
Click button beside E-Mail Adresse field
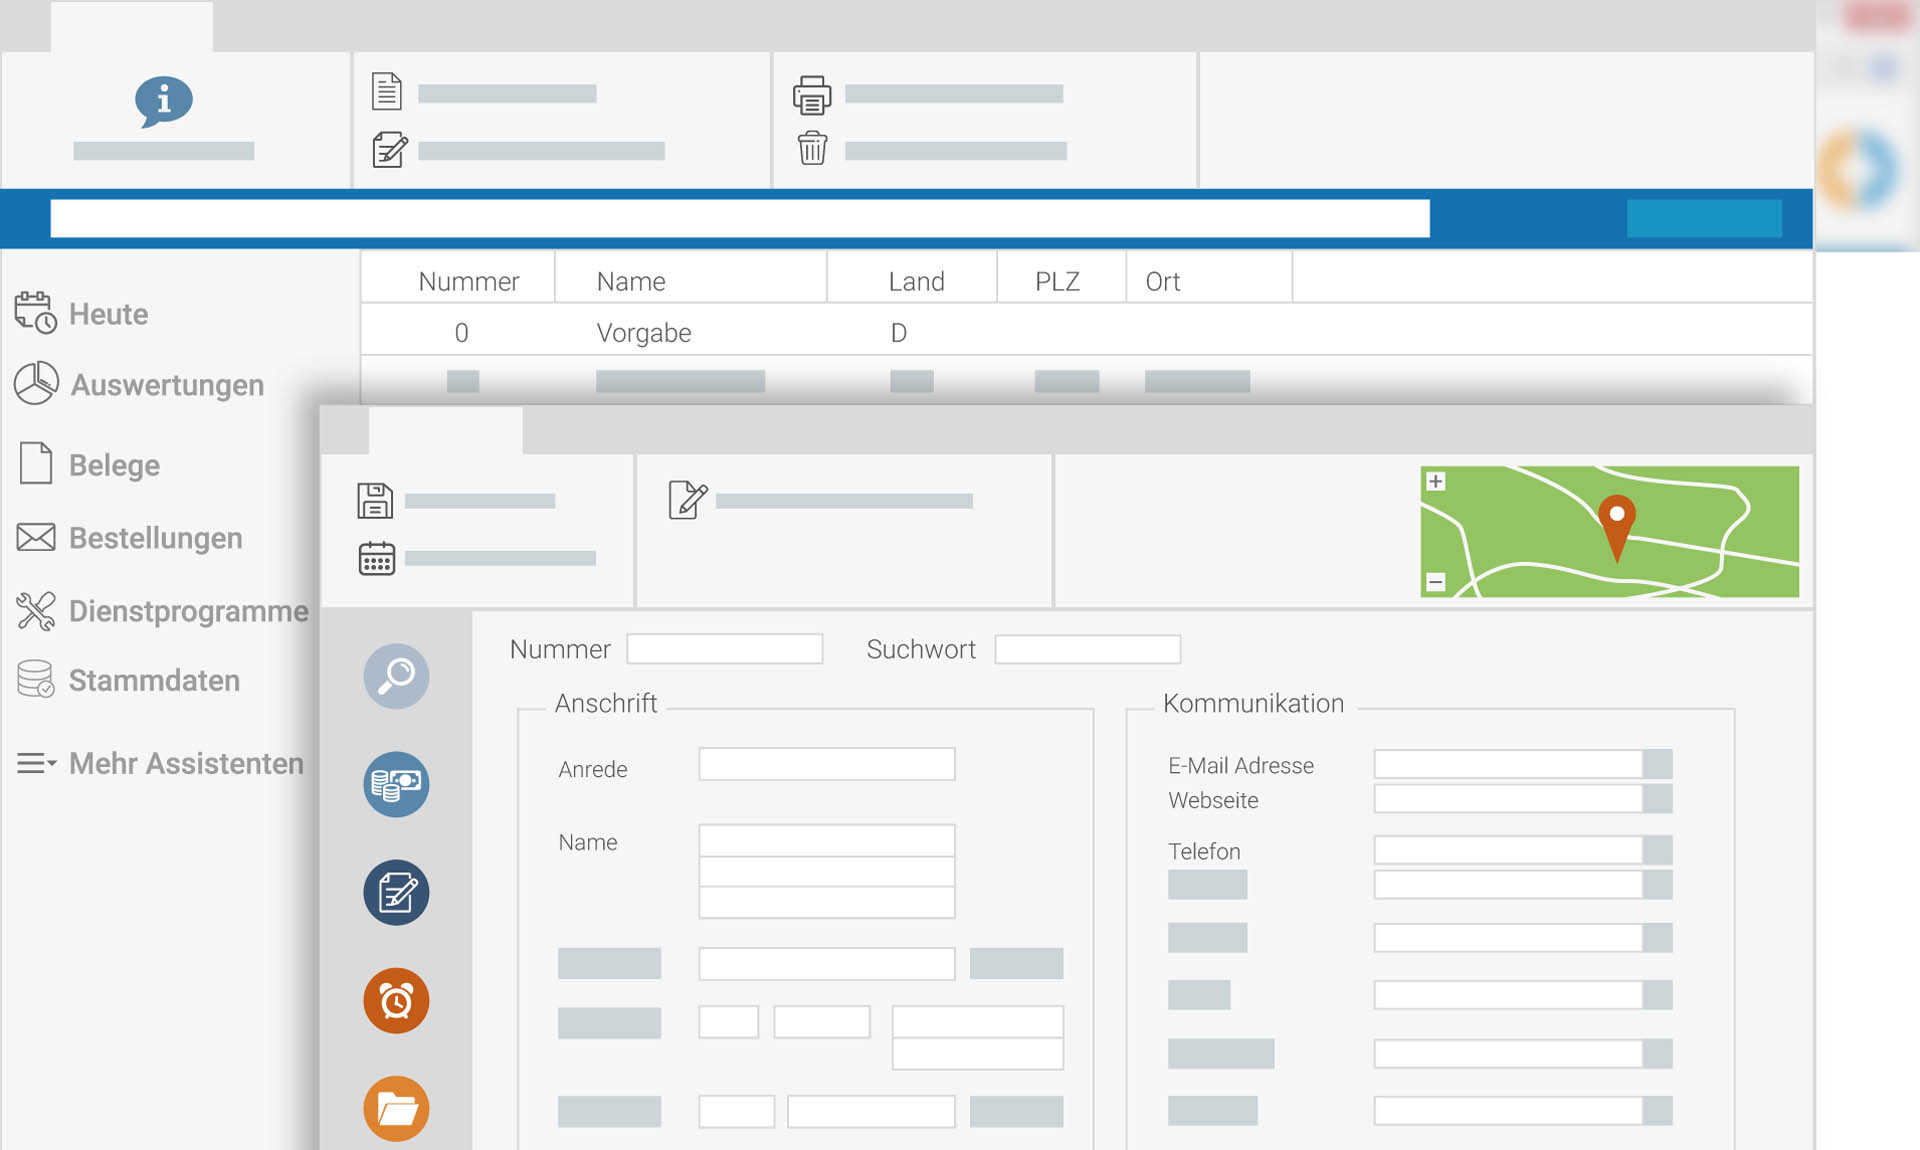pos(1657,764)
